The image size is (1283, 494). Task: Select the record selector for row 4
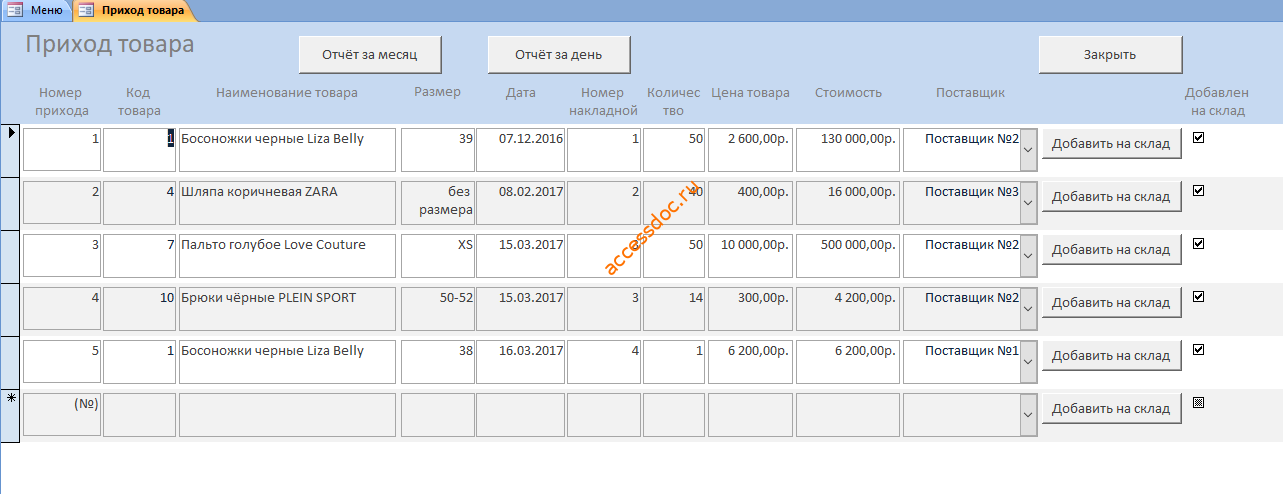(x=11, y=309)
